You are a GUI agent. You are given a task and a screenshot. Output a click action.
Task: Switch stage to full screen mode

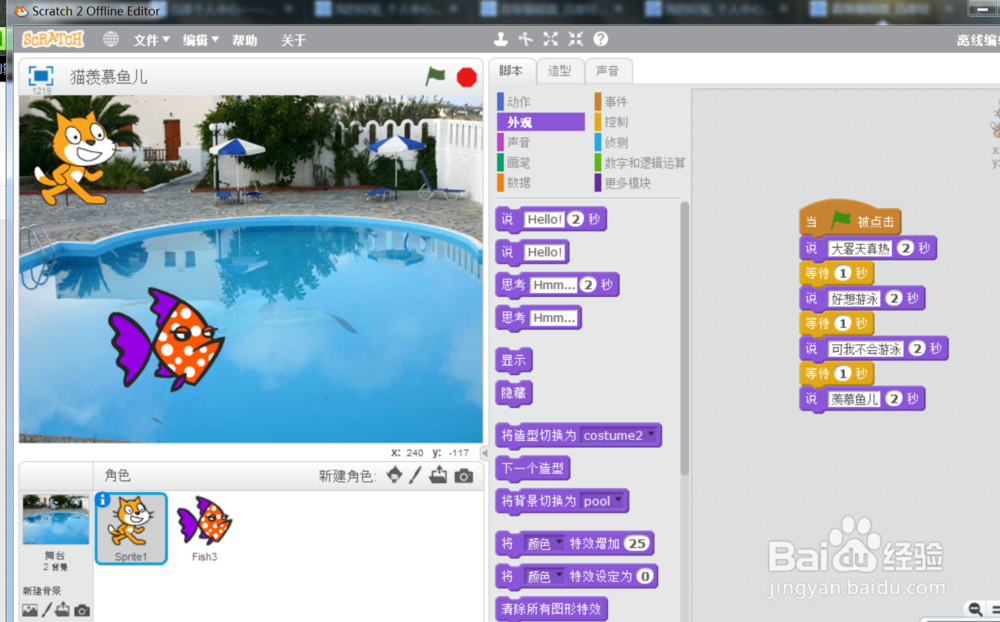click(x=41, y=77)
